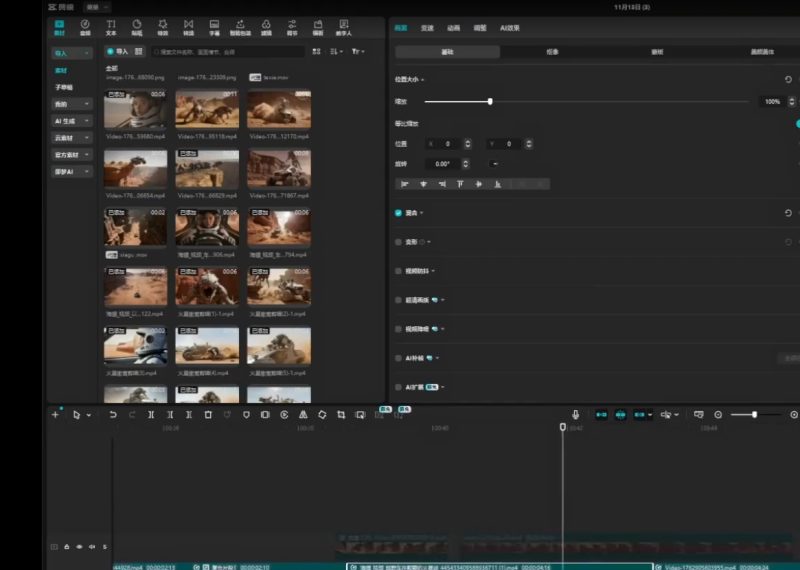Expand the Import (导入) sidebar dropdown
This screenshot has height=570, width=800.
pyautogui.click(x=72, y=53)
